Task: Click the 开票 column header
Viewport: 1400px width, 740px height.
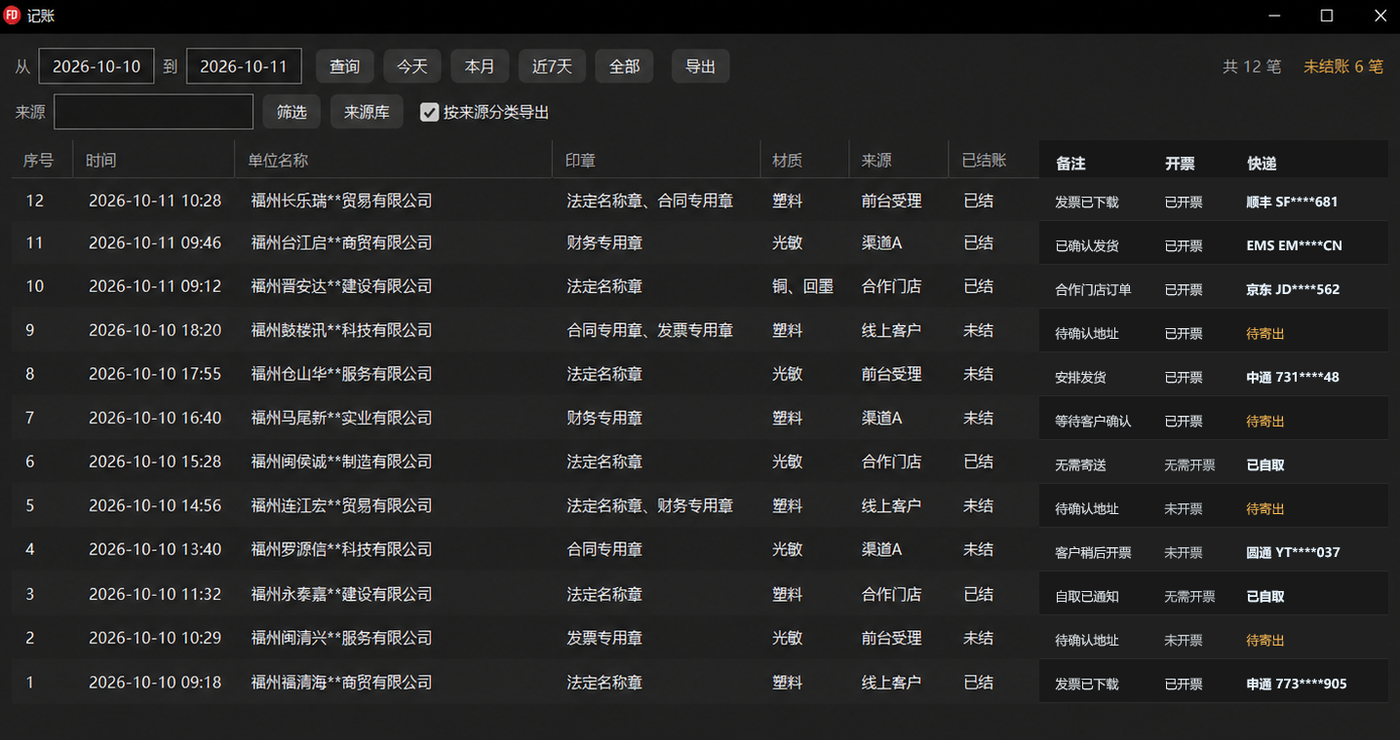Action: click(1180, 163)
